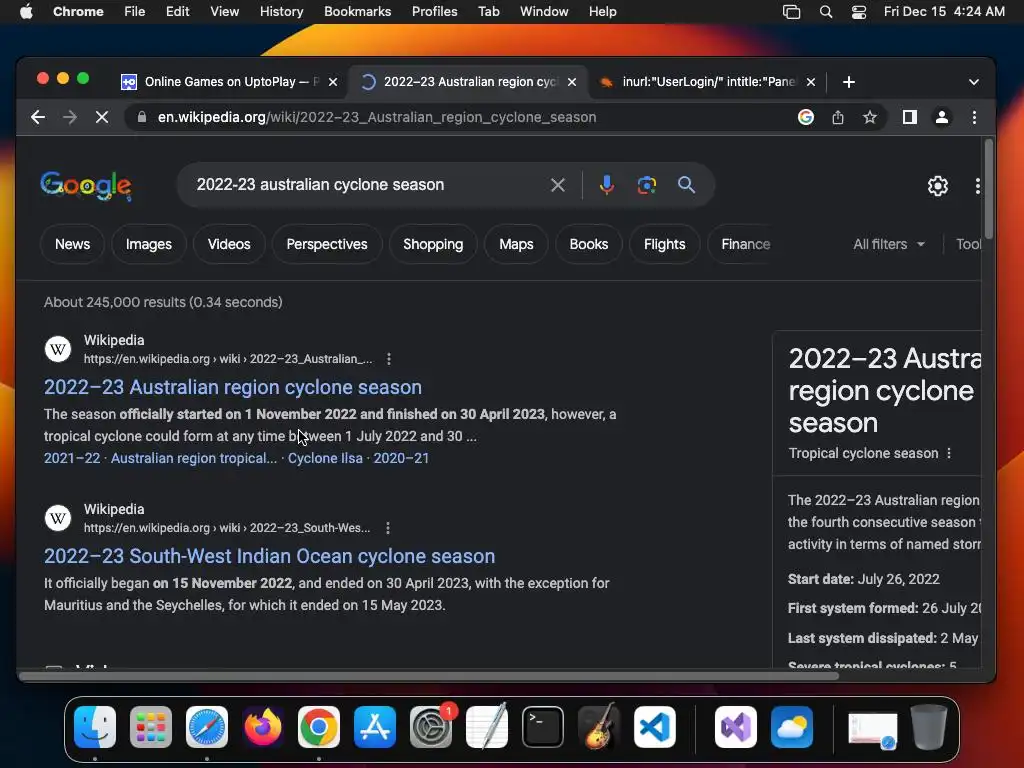This screenshot has height=768, width=1024.
Task: Close the Online Games on UptoPlay tab
Action: 333,82
